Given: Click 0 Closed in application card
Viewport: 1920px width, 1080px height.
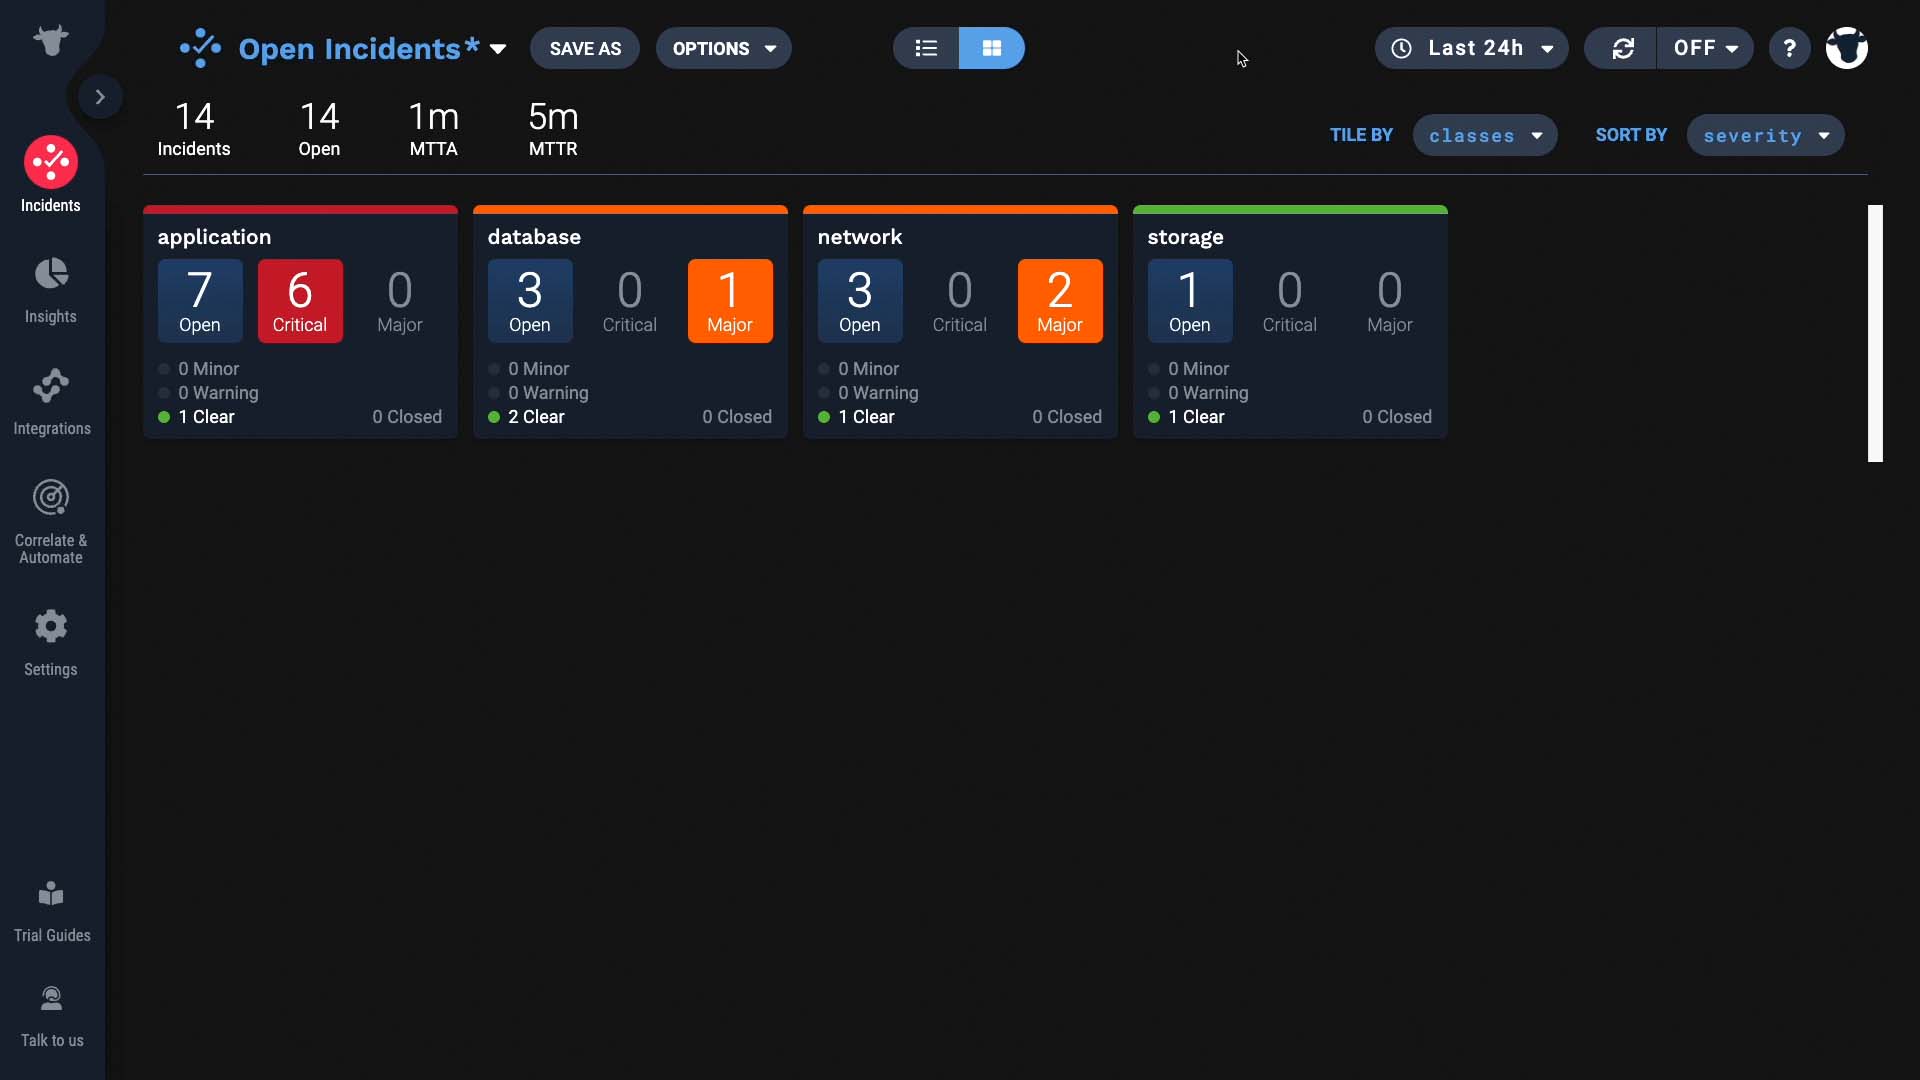Looking at the screenshot, I should click(x=407, y=417).
